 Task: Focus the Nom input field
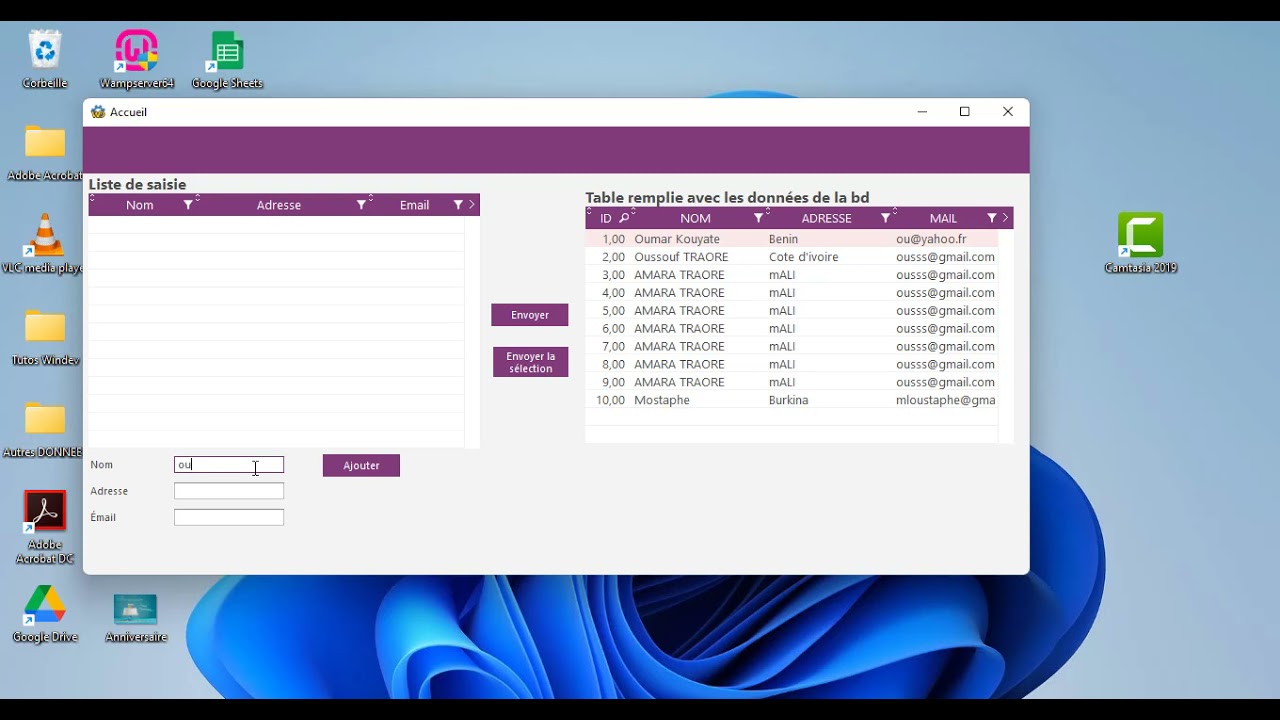[x=229, y=465]
